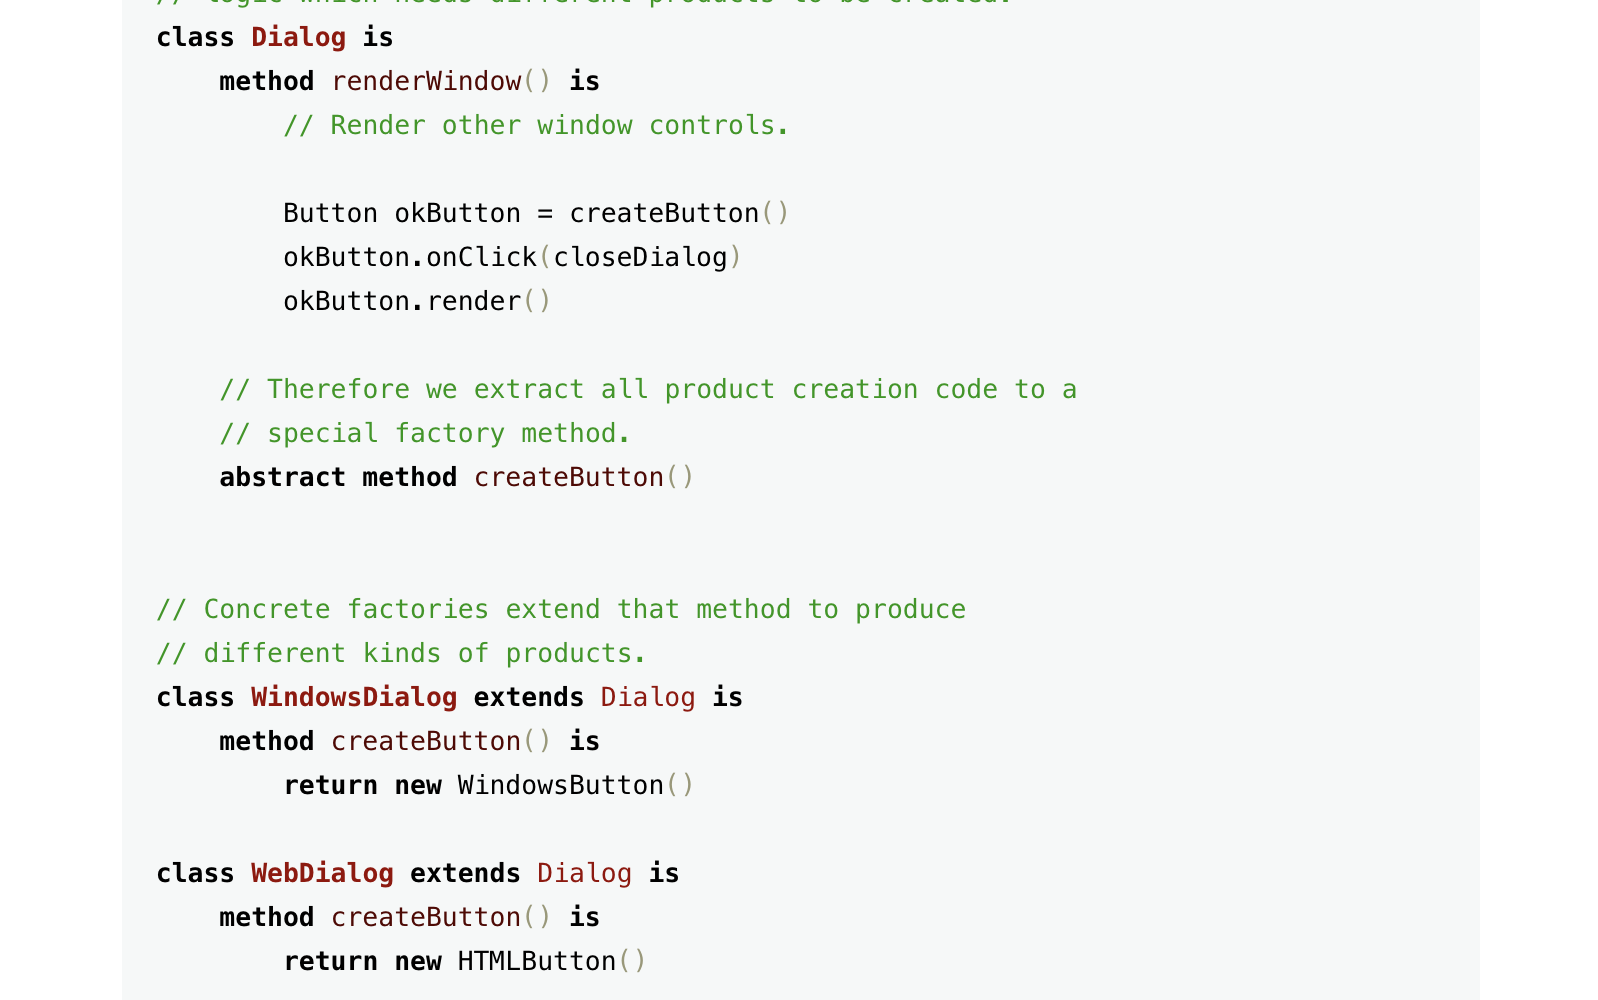Click the WindowsButton constructor name
Viewport: 1598px width, 1000px height.
click(560, 786)
